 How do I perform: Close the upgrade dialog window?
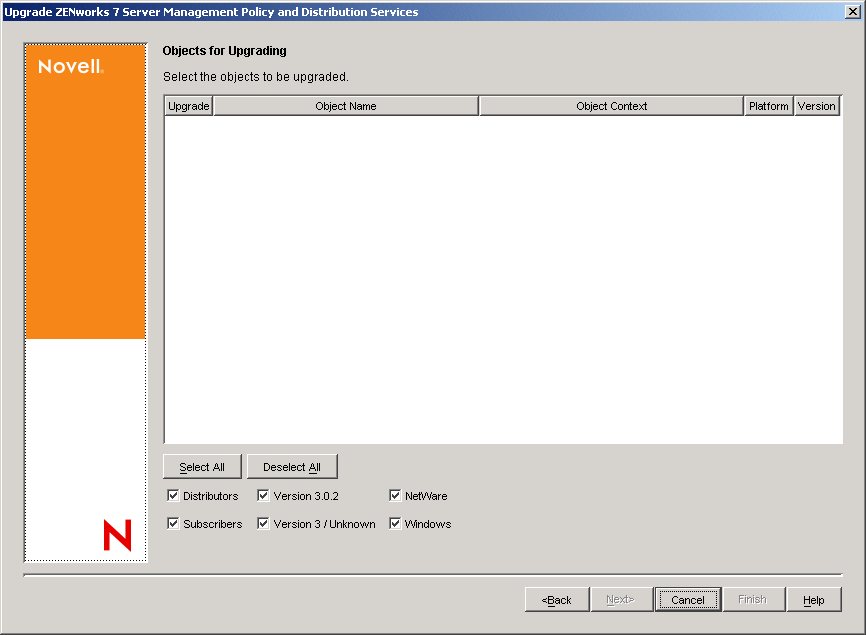(853, 12)
